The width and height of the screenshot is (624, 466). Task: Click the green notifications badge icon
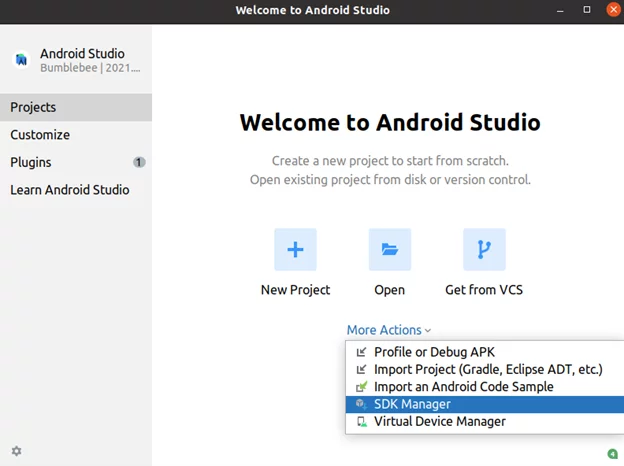(x=612, y=454)
